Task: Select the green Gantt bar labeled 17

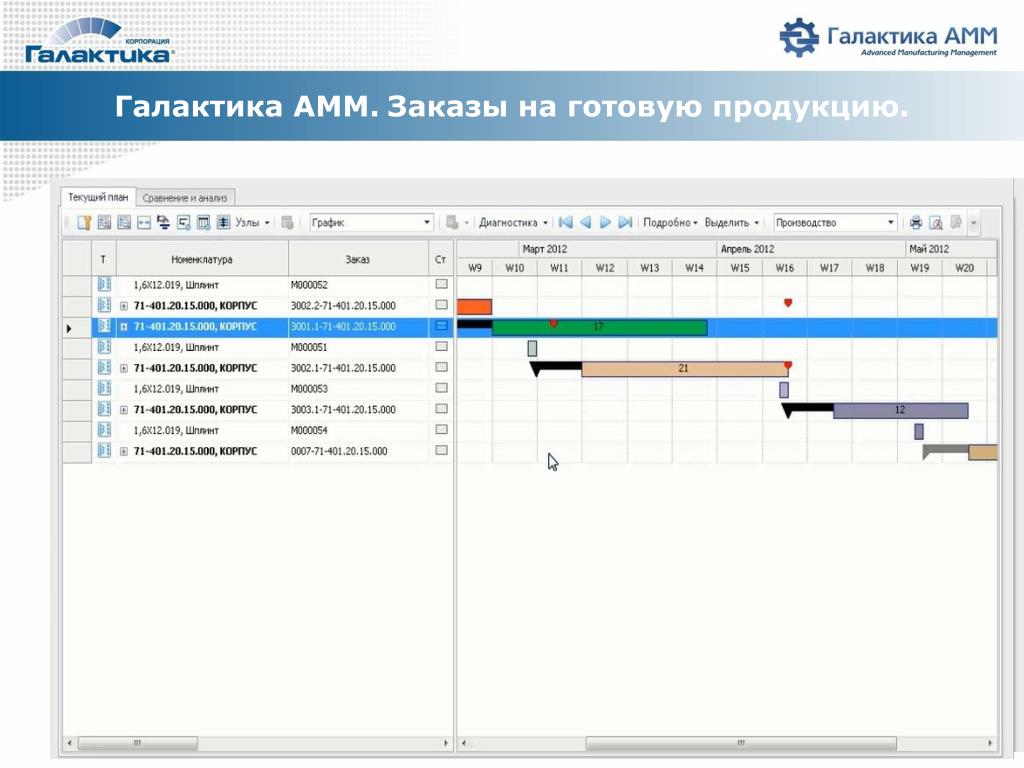Action: coord(600,327)
